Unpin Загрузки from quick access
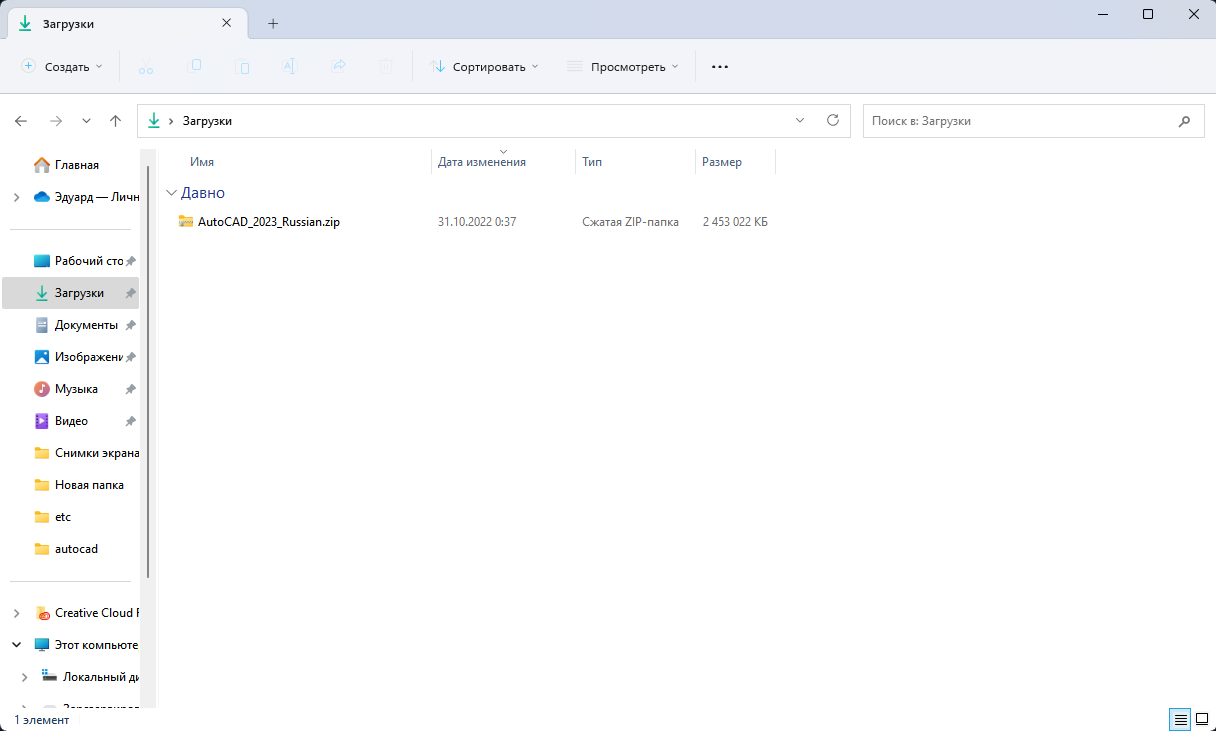 pyautogui.click(x=130, y=293)
